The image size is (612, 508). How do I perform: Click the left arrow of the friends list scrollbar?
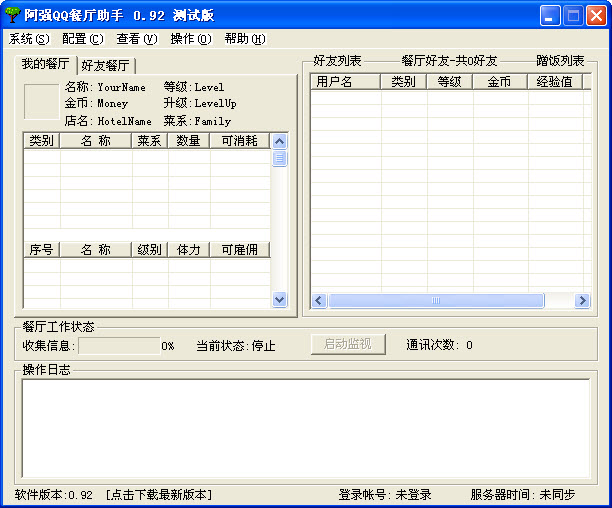[319, 301]
